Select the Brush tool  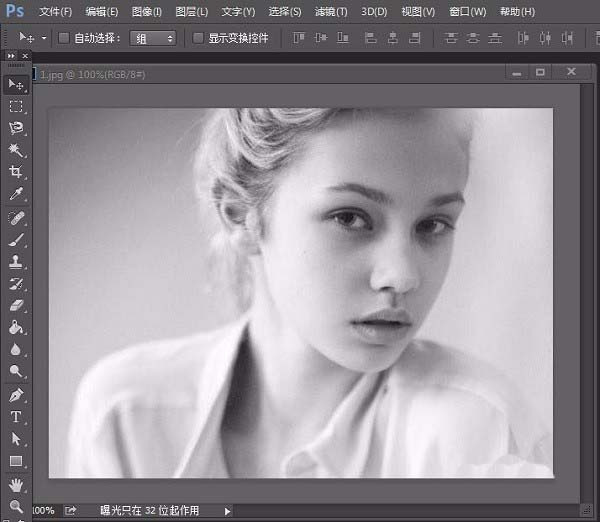coord(16,240)
